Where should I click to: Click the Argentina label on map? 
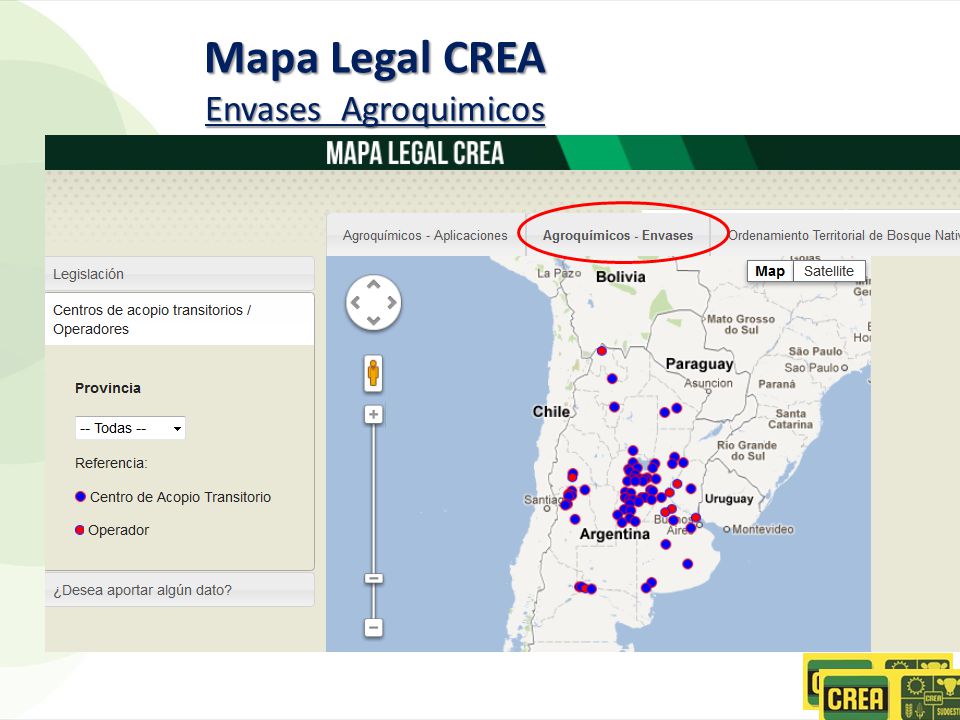pyautogui.click(x=614, y=534)
